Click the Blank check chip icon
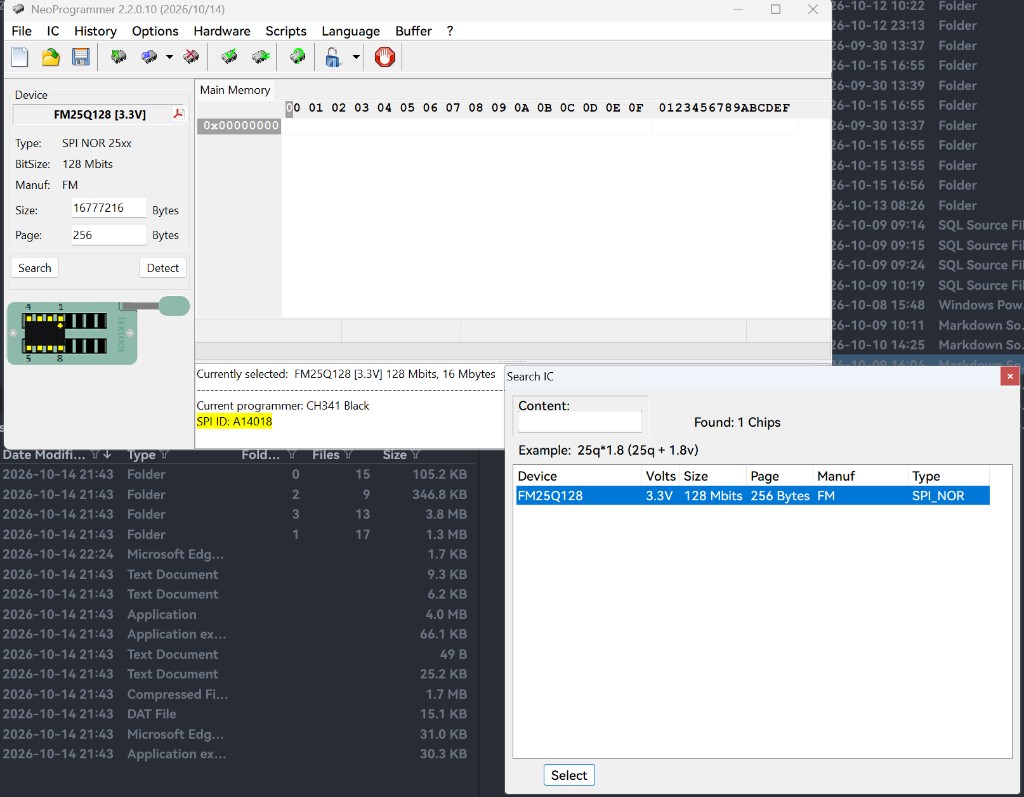Image resolution: width=1024 pixels, height=797 pixels. tap(261, 57)
